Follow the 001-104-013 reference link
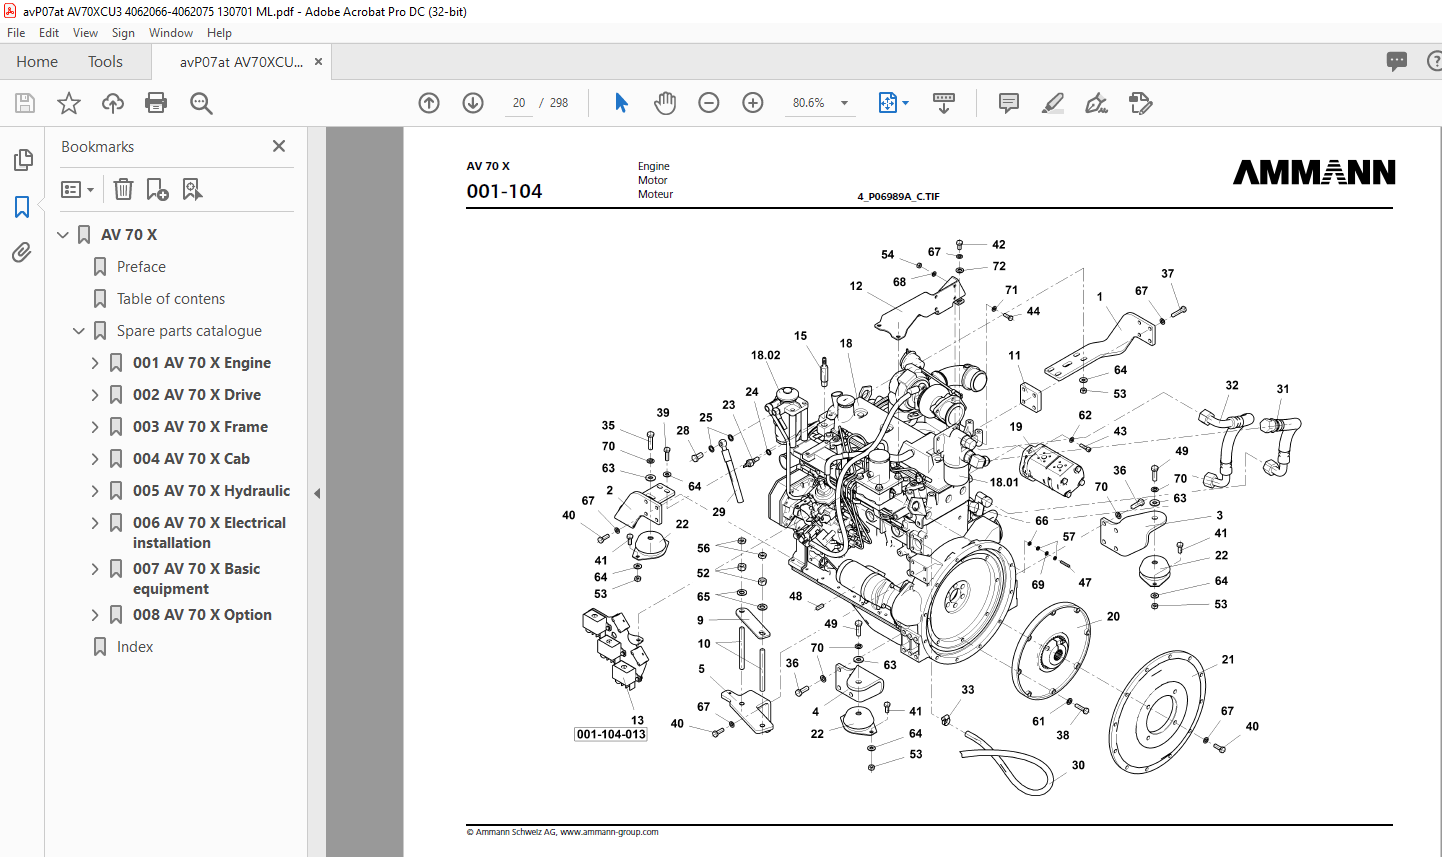 pyautogui.click(x=611, y=734)
